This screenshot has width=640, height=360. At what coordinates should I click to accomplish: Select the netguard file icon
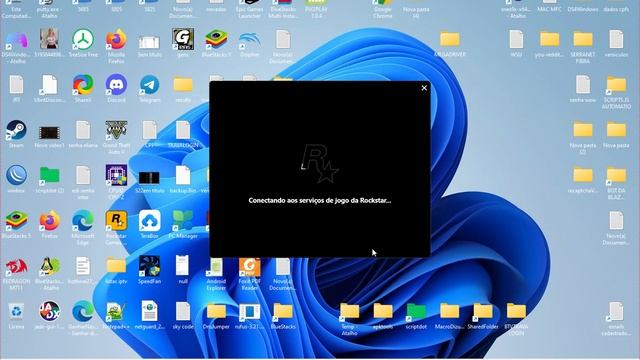(x=149, y=312)
